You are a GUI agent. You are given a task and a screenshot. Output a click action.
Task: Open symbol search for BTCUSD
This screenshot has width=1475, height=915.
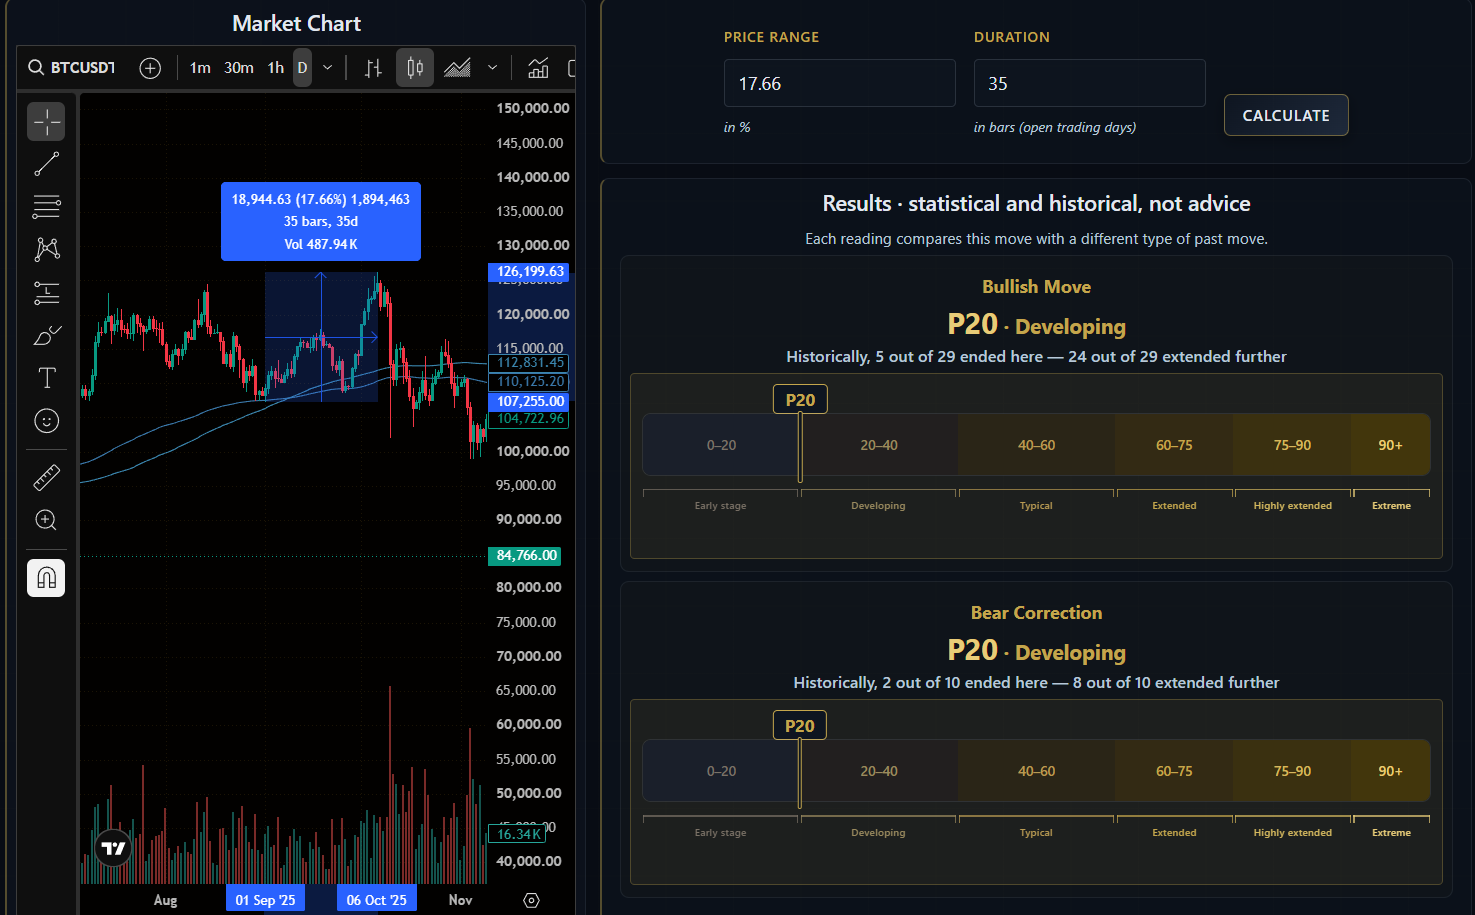tap(71, 68)
